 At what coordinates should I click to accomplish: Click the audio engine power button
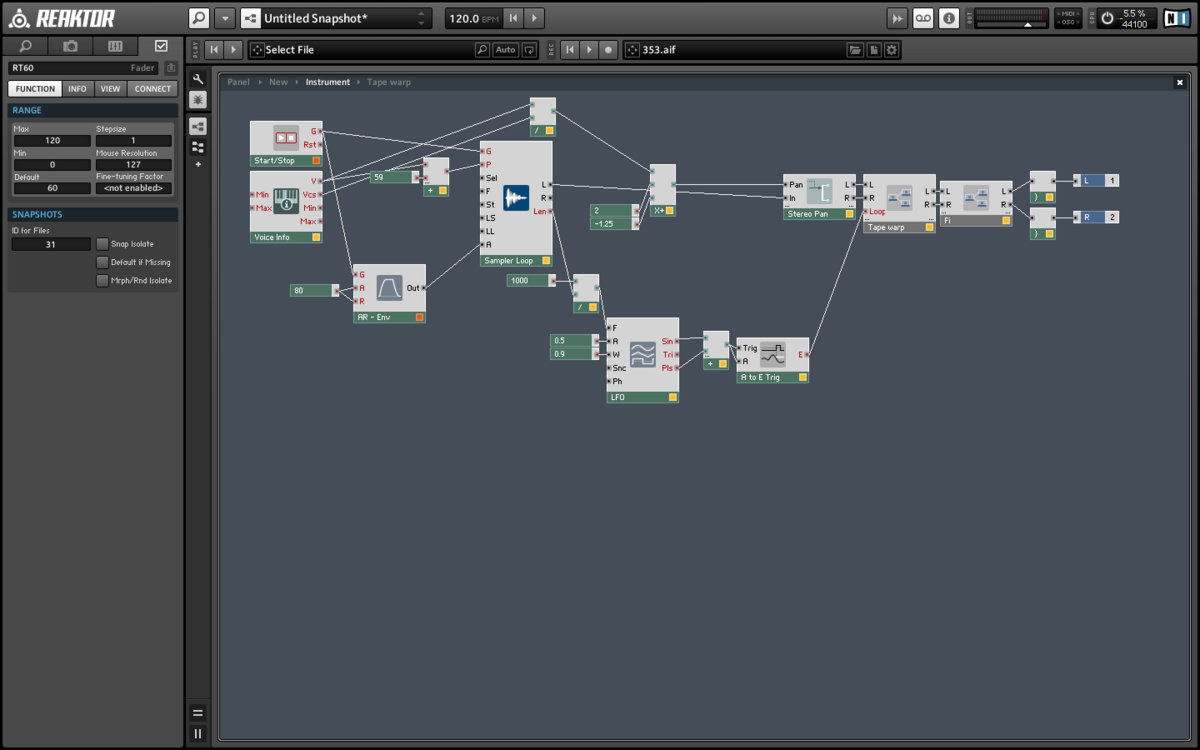(x=1107, y=18)
